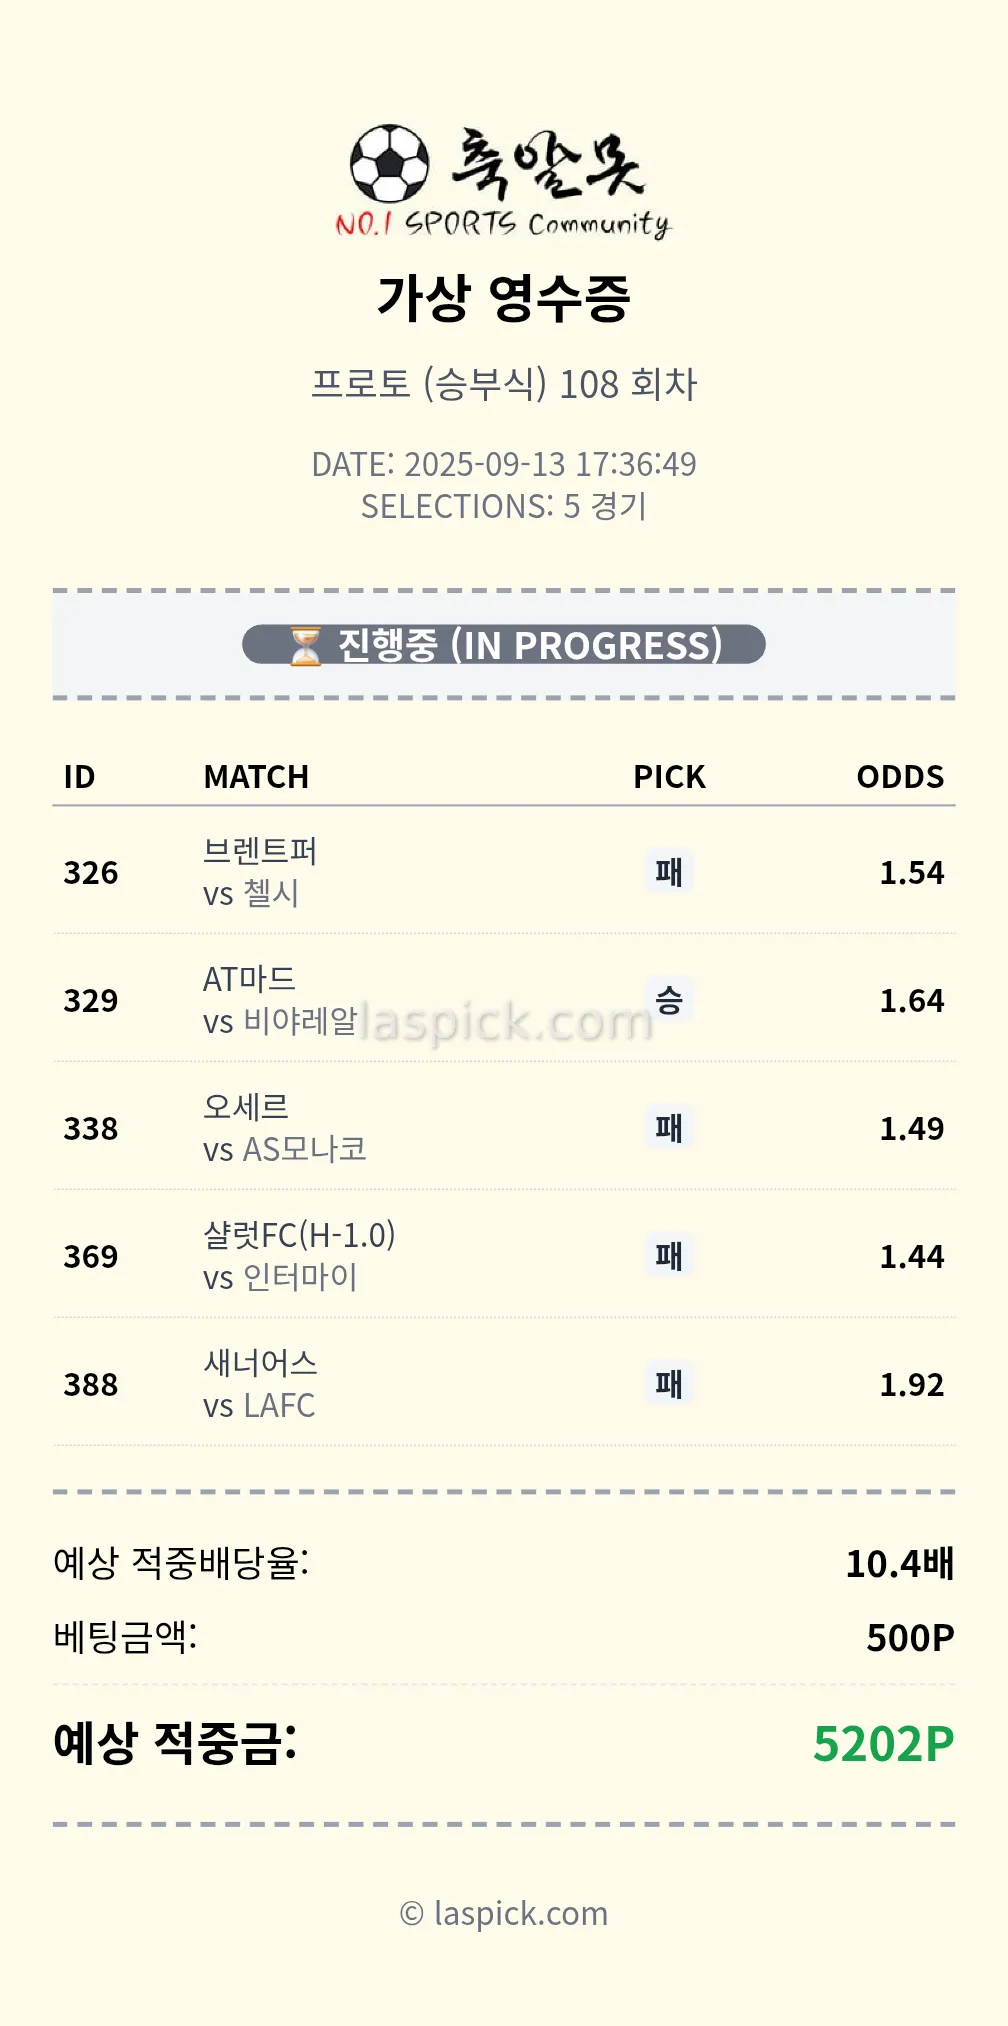Select the 브렌트퍼 vs 첼시 match row
The height and width of the screenshot is (2026, 1008).
coord(260,872)
